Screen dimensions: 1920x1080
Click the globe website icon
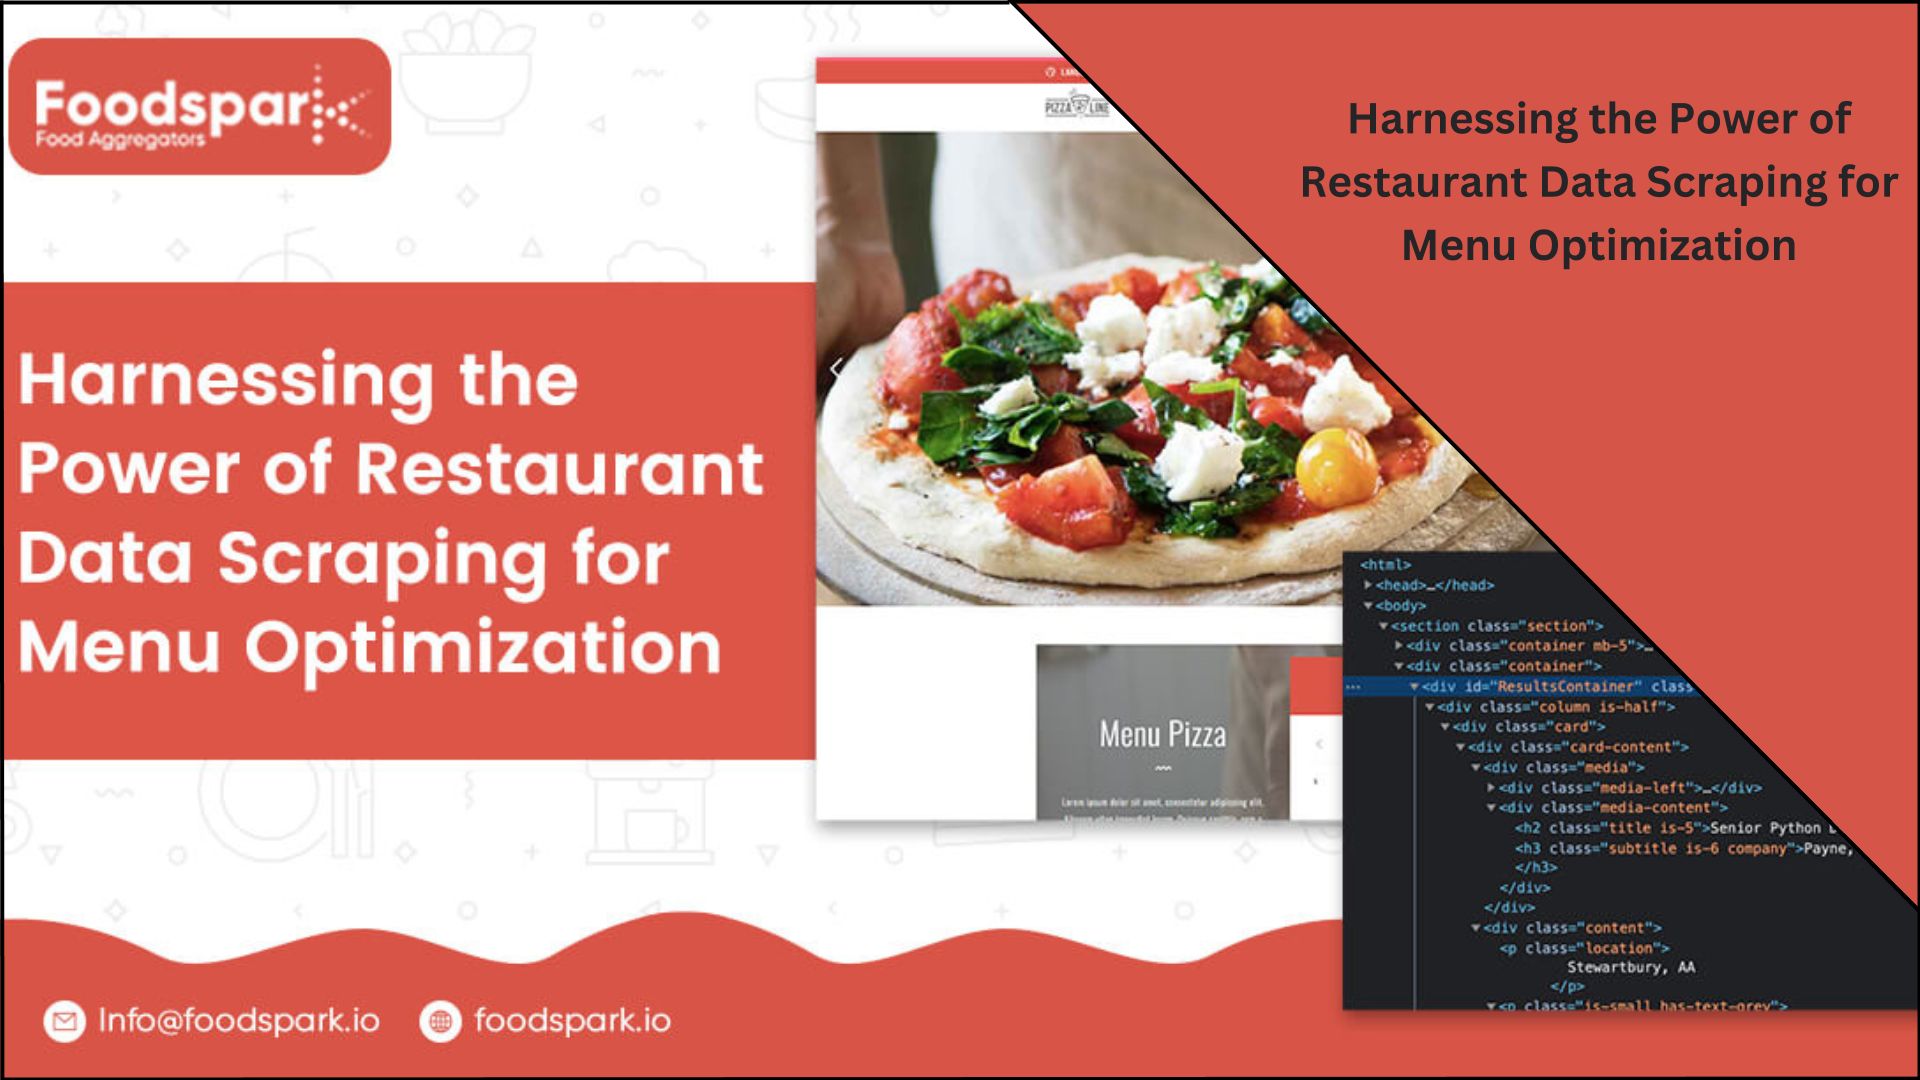tap(440, 1021)
